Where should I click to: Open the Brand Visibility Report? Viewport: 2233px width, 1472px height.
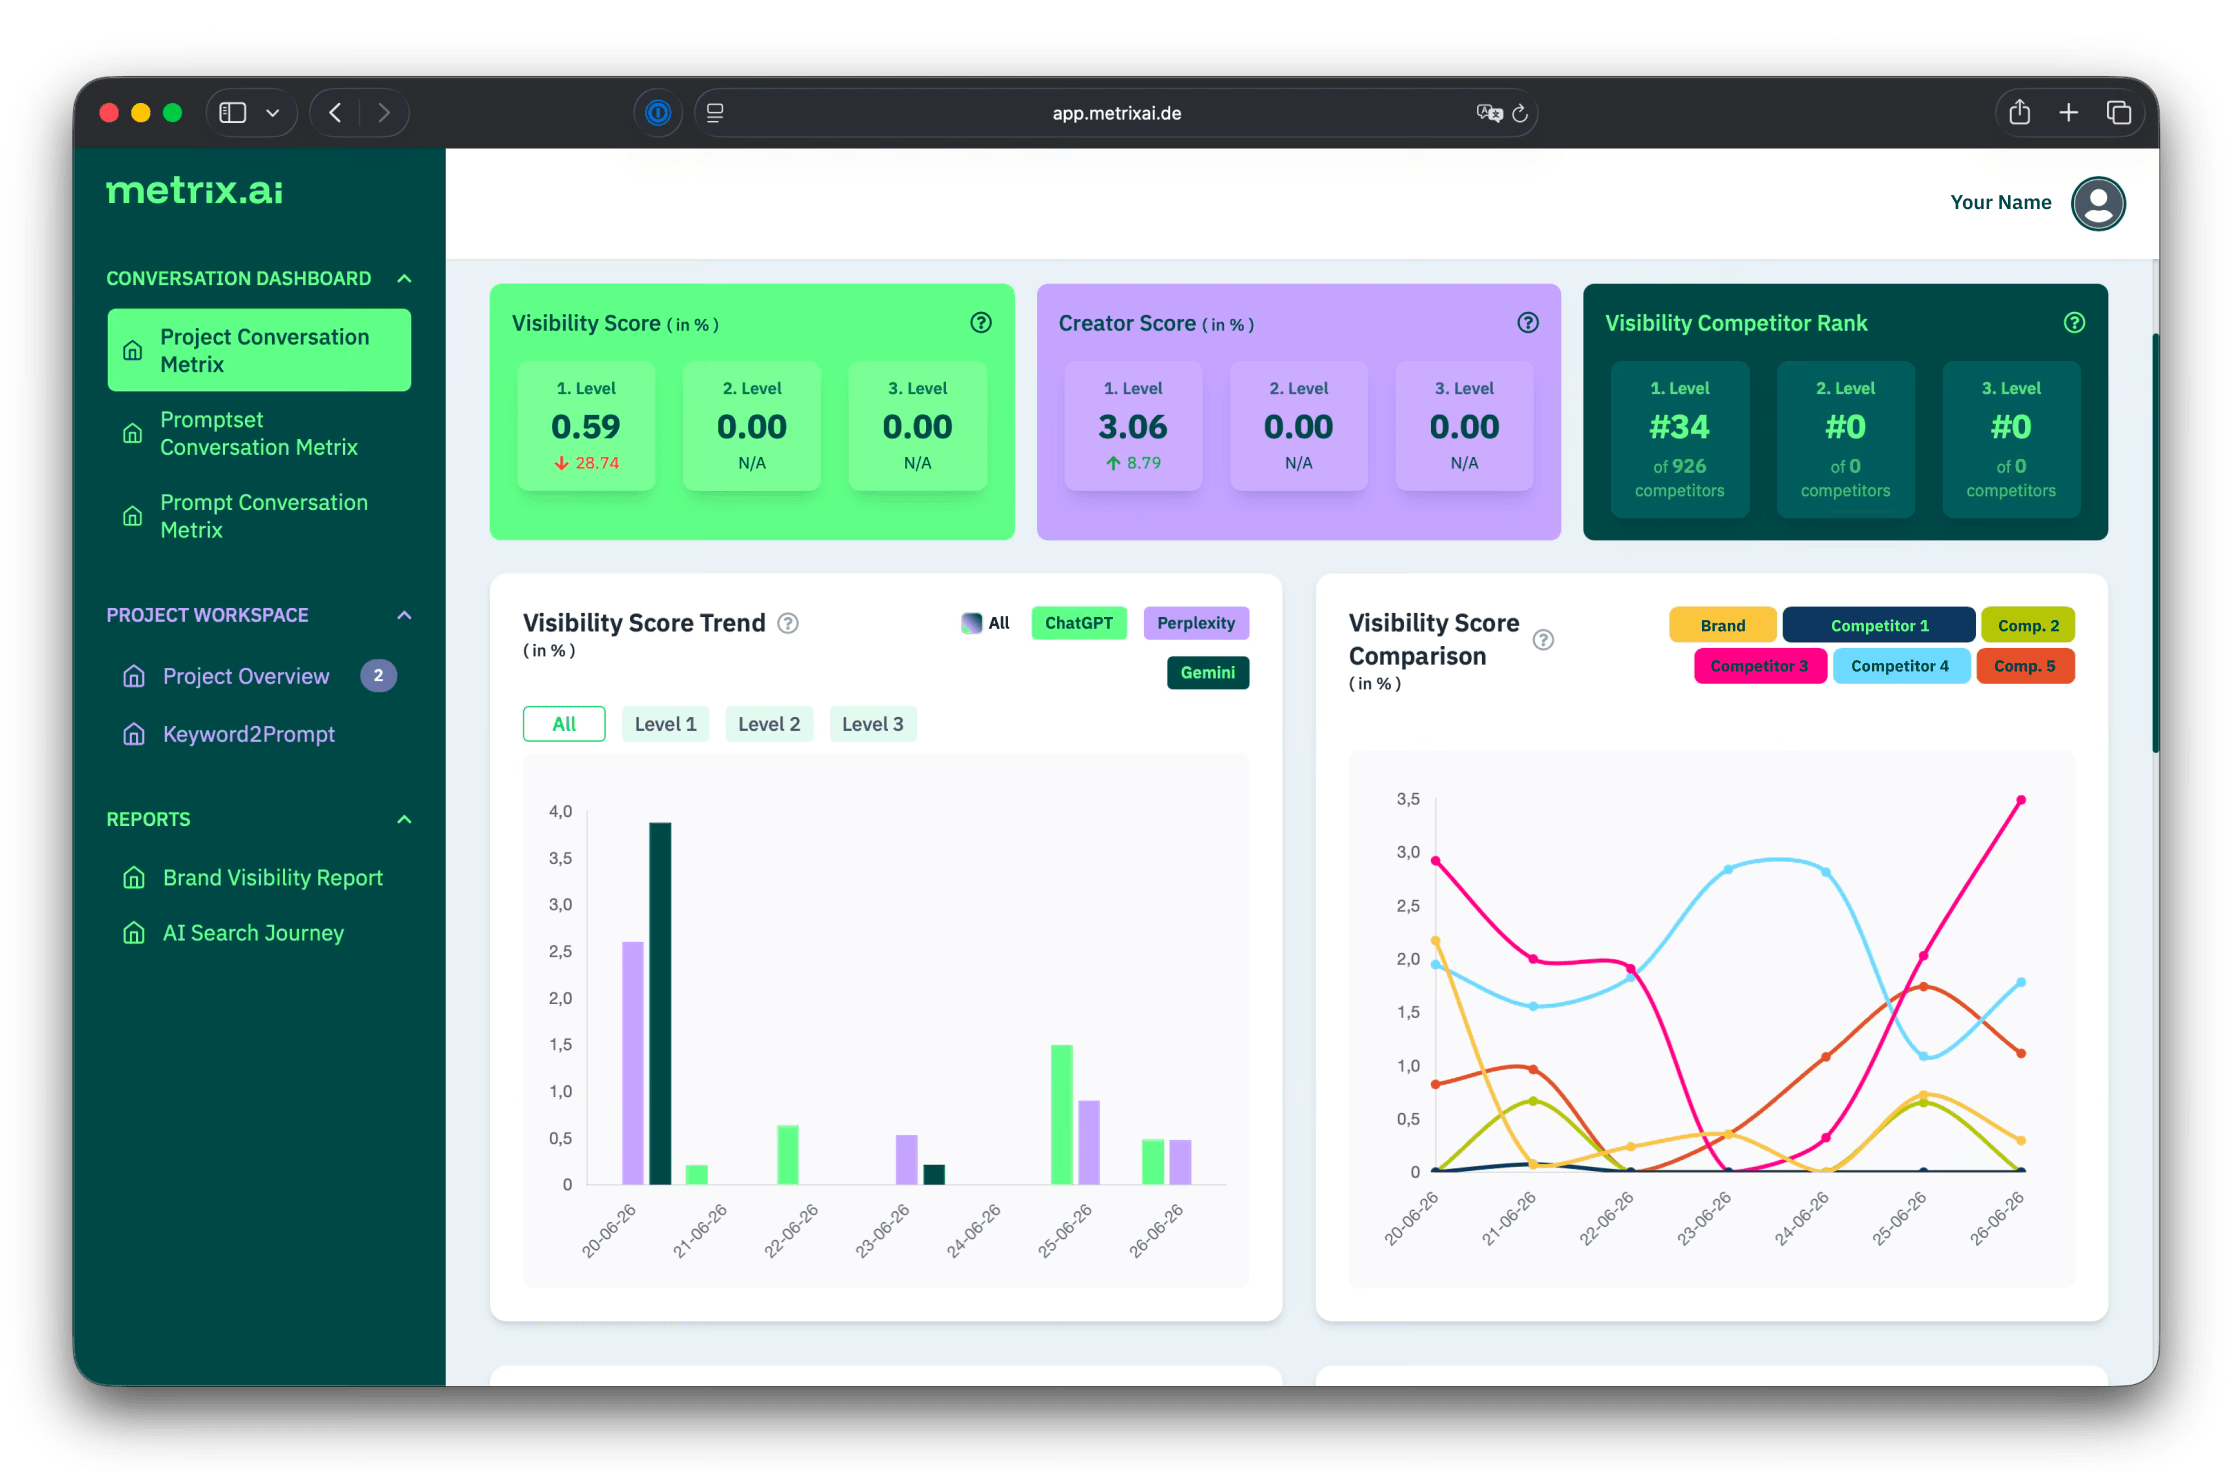[273, 877]
